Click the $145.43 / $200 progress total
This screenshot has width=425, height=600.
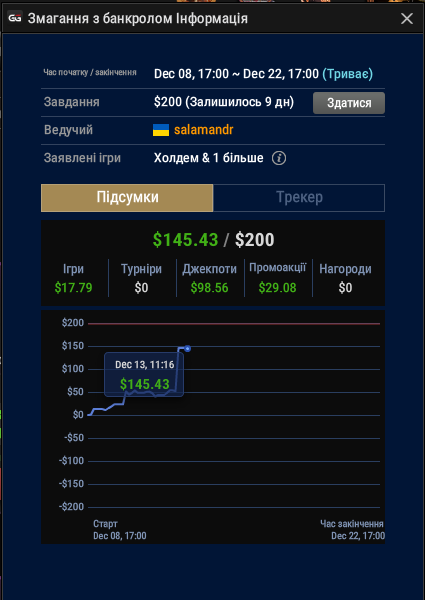pos(213,240)
